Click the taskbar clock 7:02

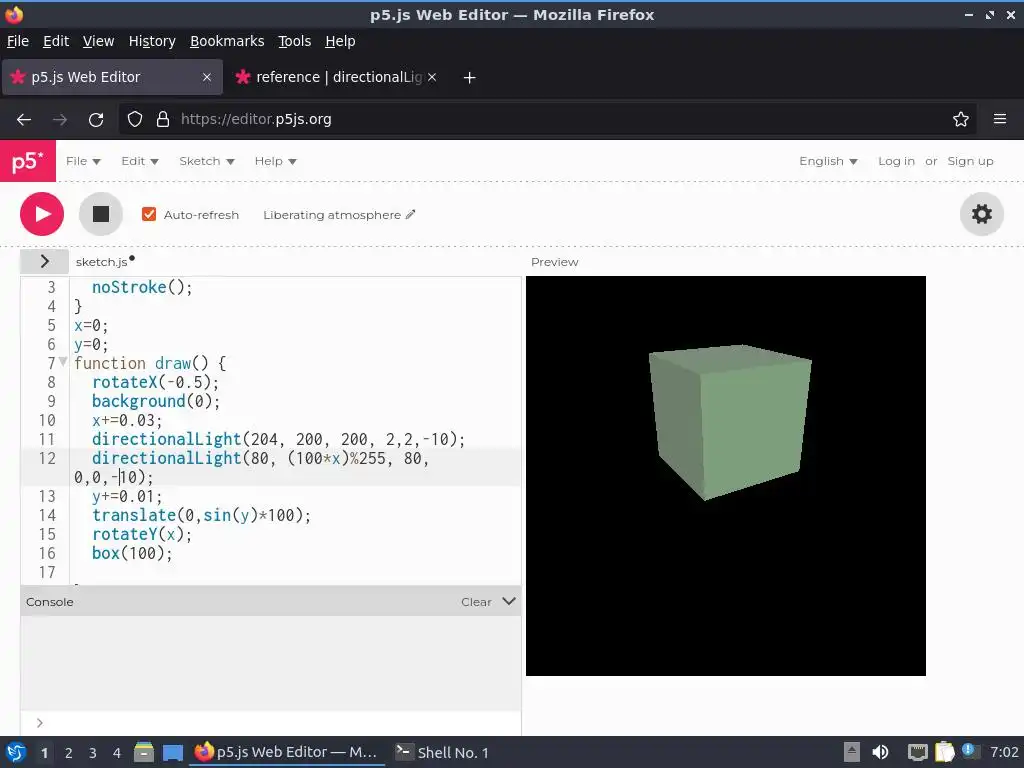[x=1003, y=752]
